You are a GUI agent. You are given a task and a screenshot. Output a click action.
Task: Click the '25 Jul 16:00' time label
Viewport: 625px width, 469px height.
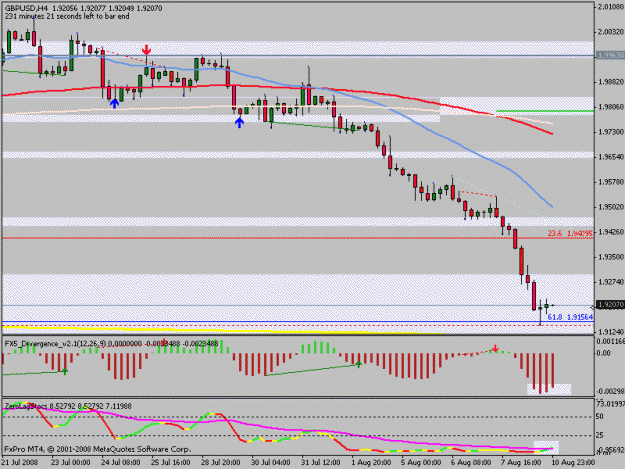point(171,463)
